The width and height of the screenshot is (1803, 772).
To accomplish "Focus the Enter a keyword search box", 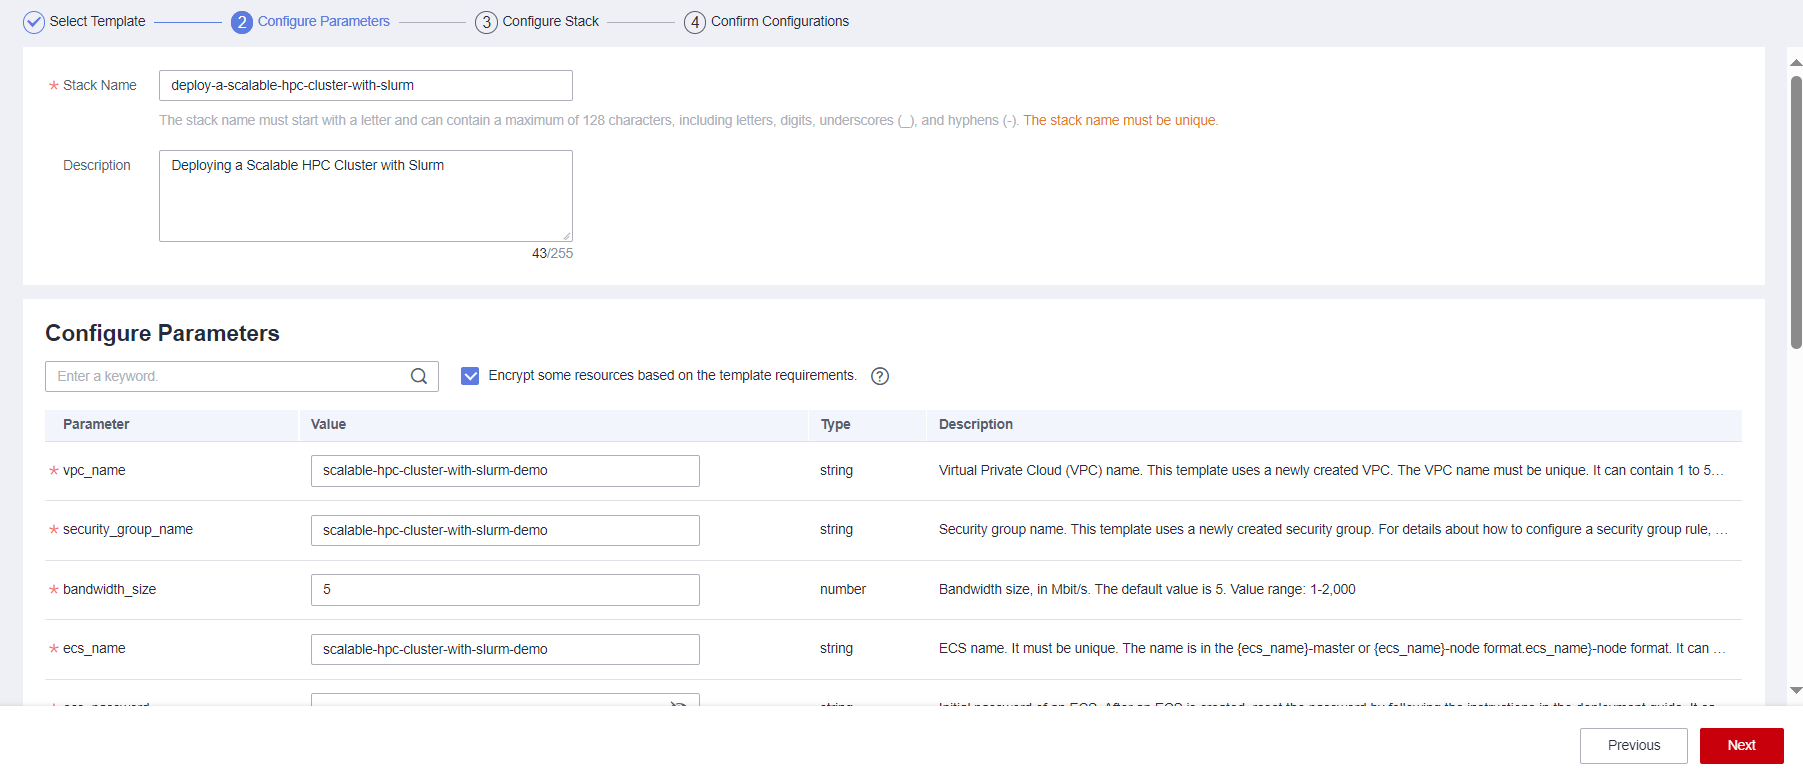I will [242, 376].
